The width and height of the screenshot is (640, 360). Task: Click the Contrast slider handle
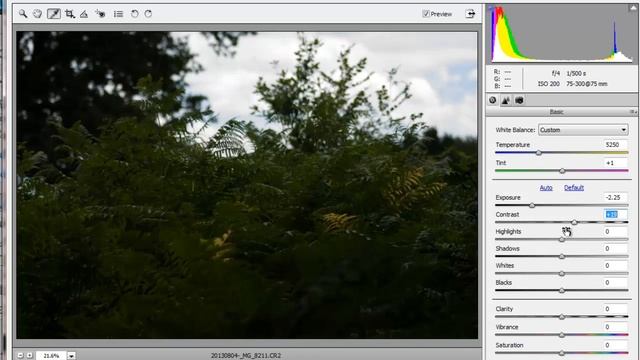pos(574,222)
